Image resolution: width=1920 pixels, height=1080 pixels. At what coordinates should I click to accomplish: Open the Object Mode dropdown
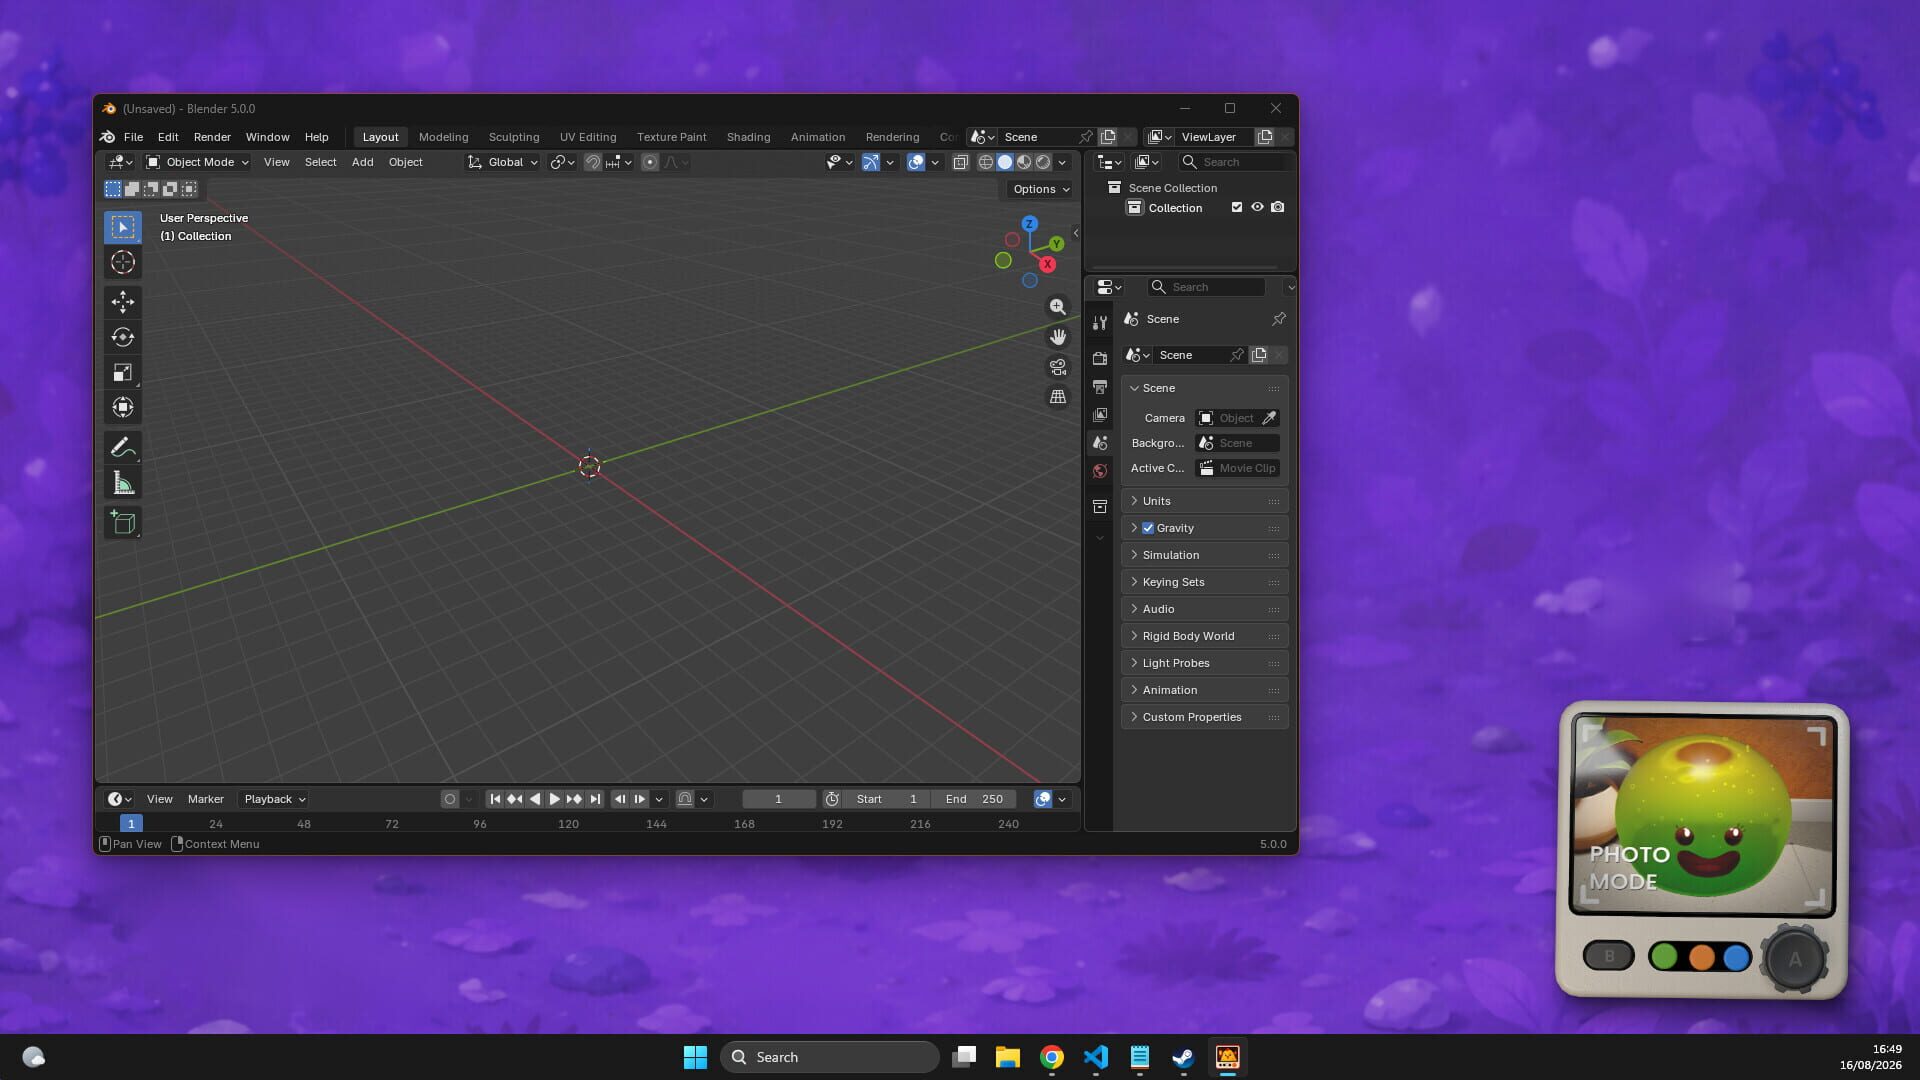click(197, 162)
